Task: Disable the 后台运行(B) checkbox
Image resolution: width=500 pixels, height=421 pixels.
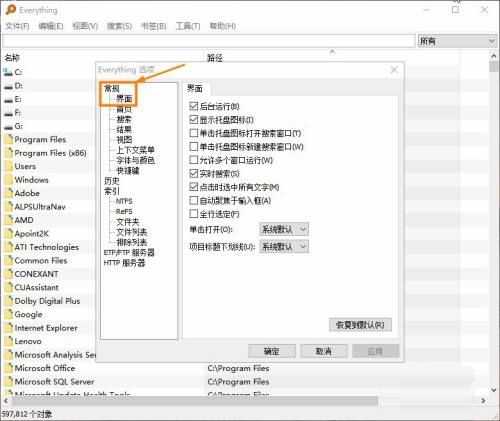Action: coord(194,106)
